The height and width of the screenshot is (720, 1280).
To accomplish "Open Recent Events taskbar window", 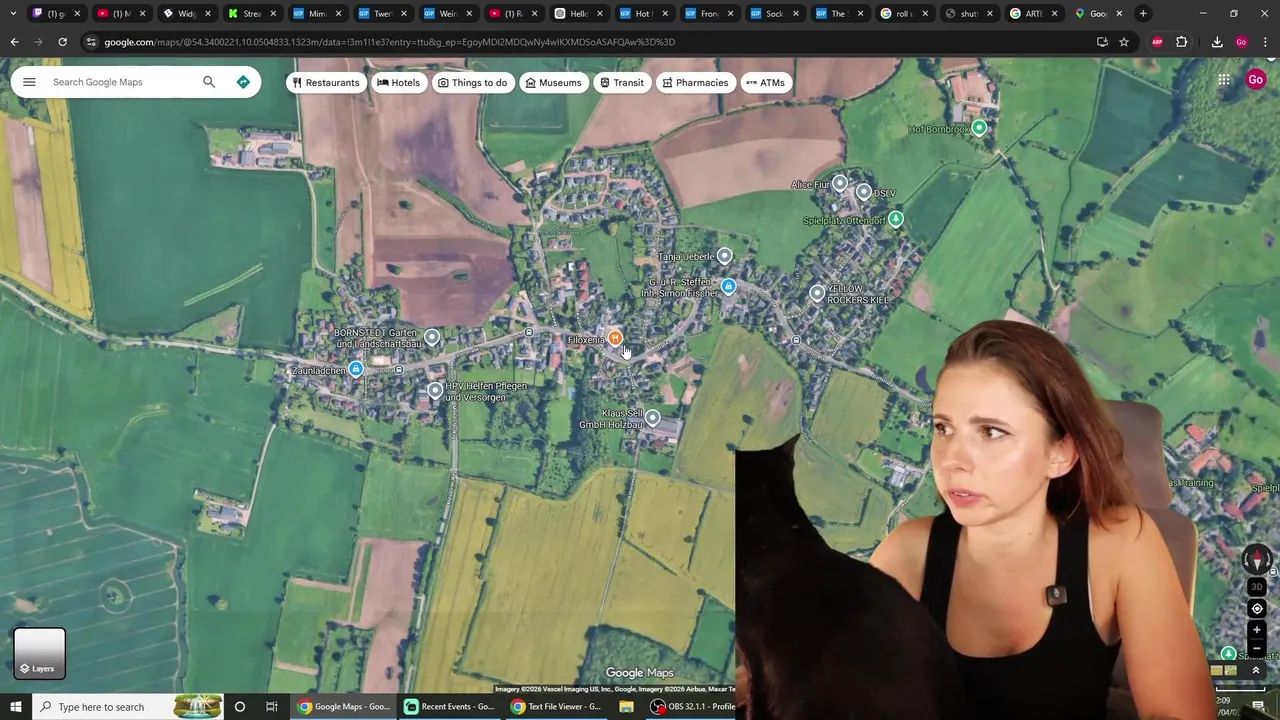I will (x=449, y=707).
